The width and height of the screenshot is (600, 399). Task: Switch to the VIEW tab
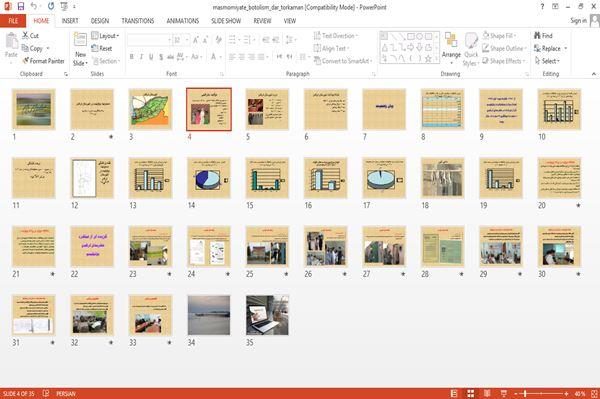pos(290,21)
